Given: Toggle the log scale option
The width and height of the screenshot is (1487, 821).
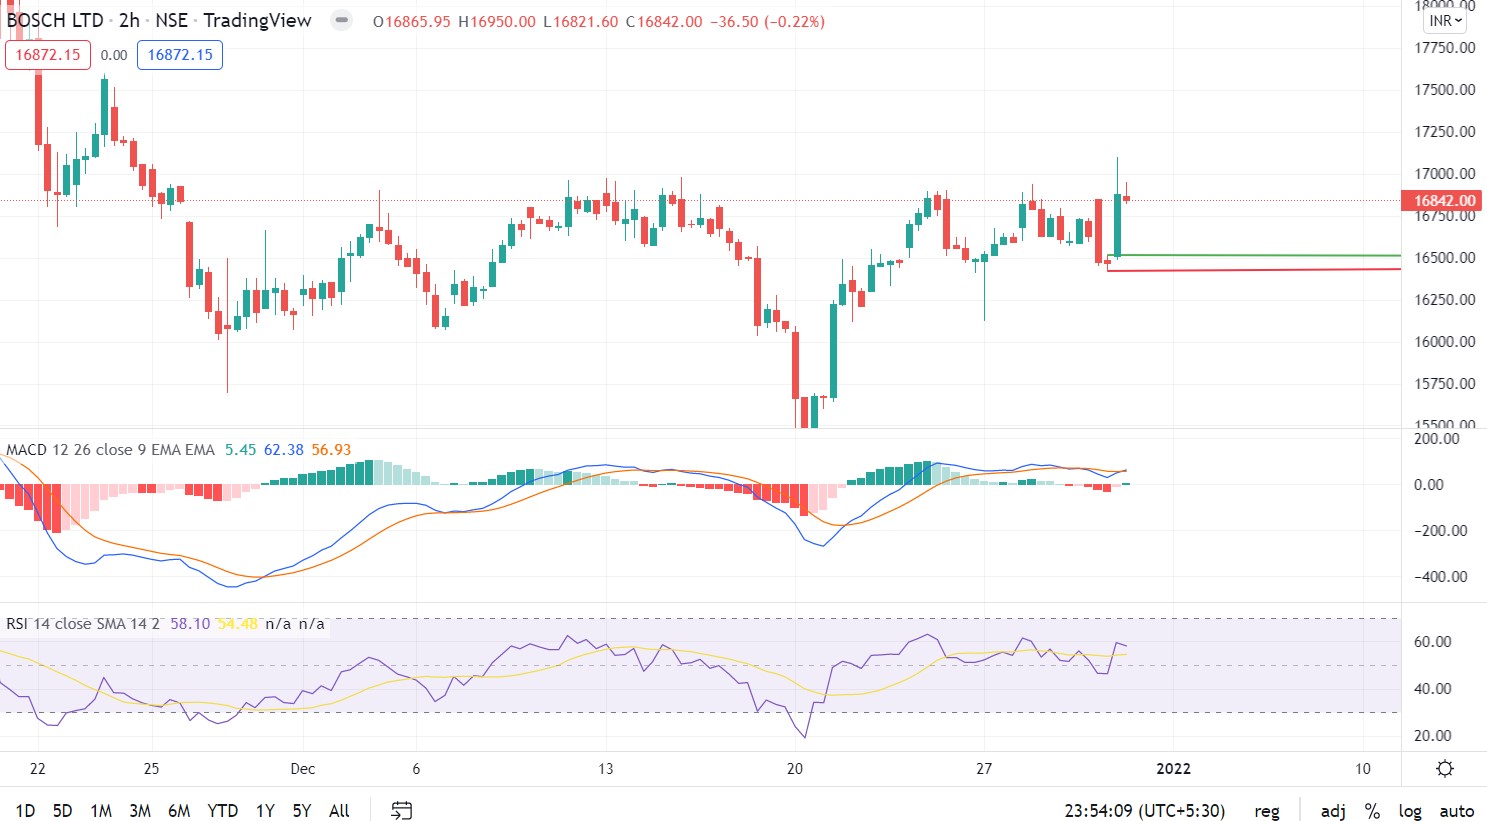Looking at the screenshot, I should 1410,811.
